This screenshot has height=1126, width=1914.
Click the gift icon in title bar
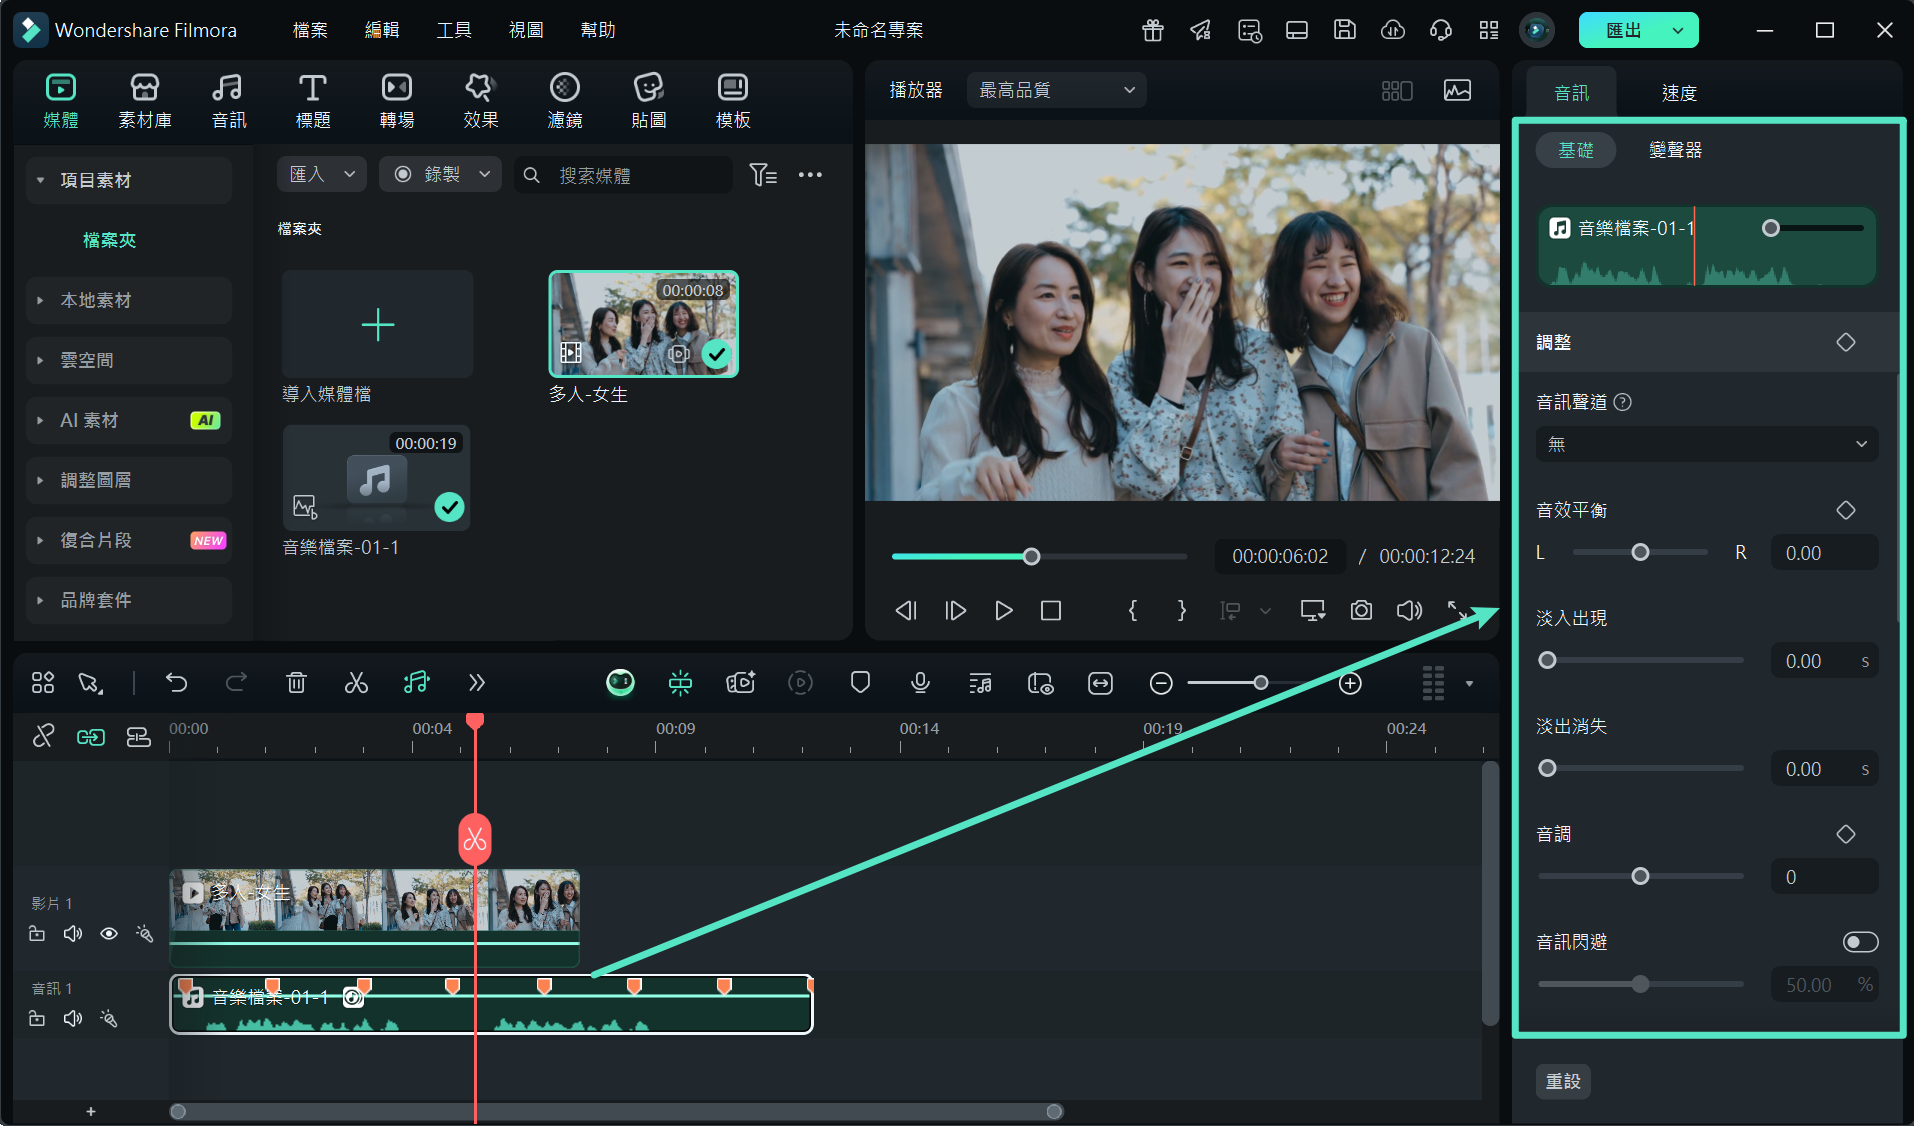(1153, 30)
